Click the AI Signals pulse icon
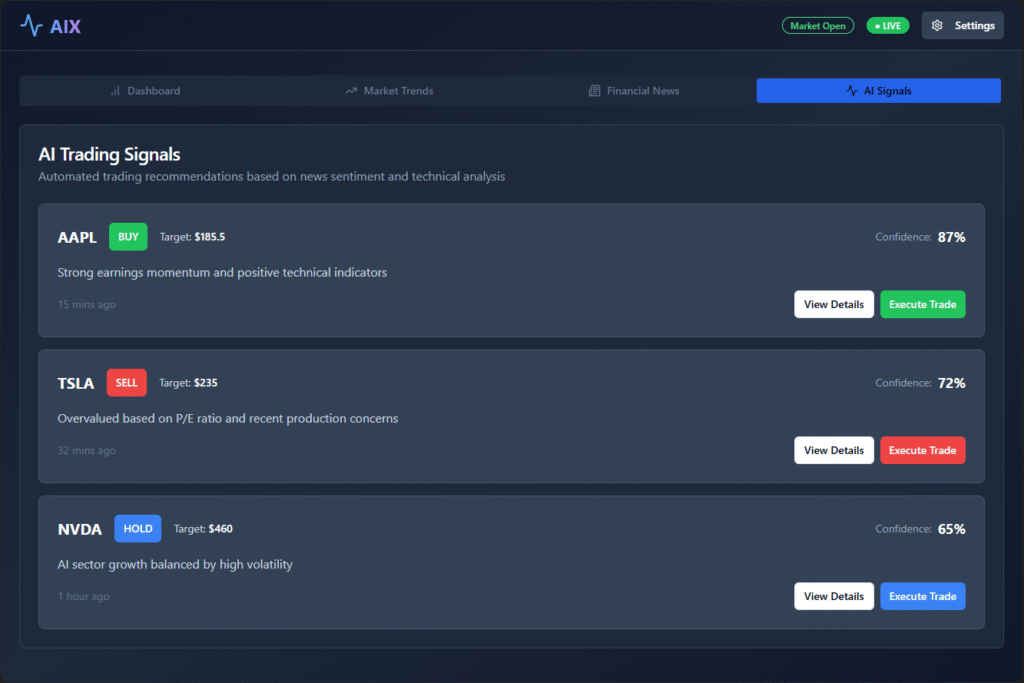Screen dimensions: 1024x683 coord(852,91)
